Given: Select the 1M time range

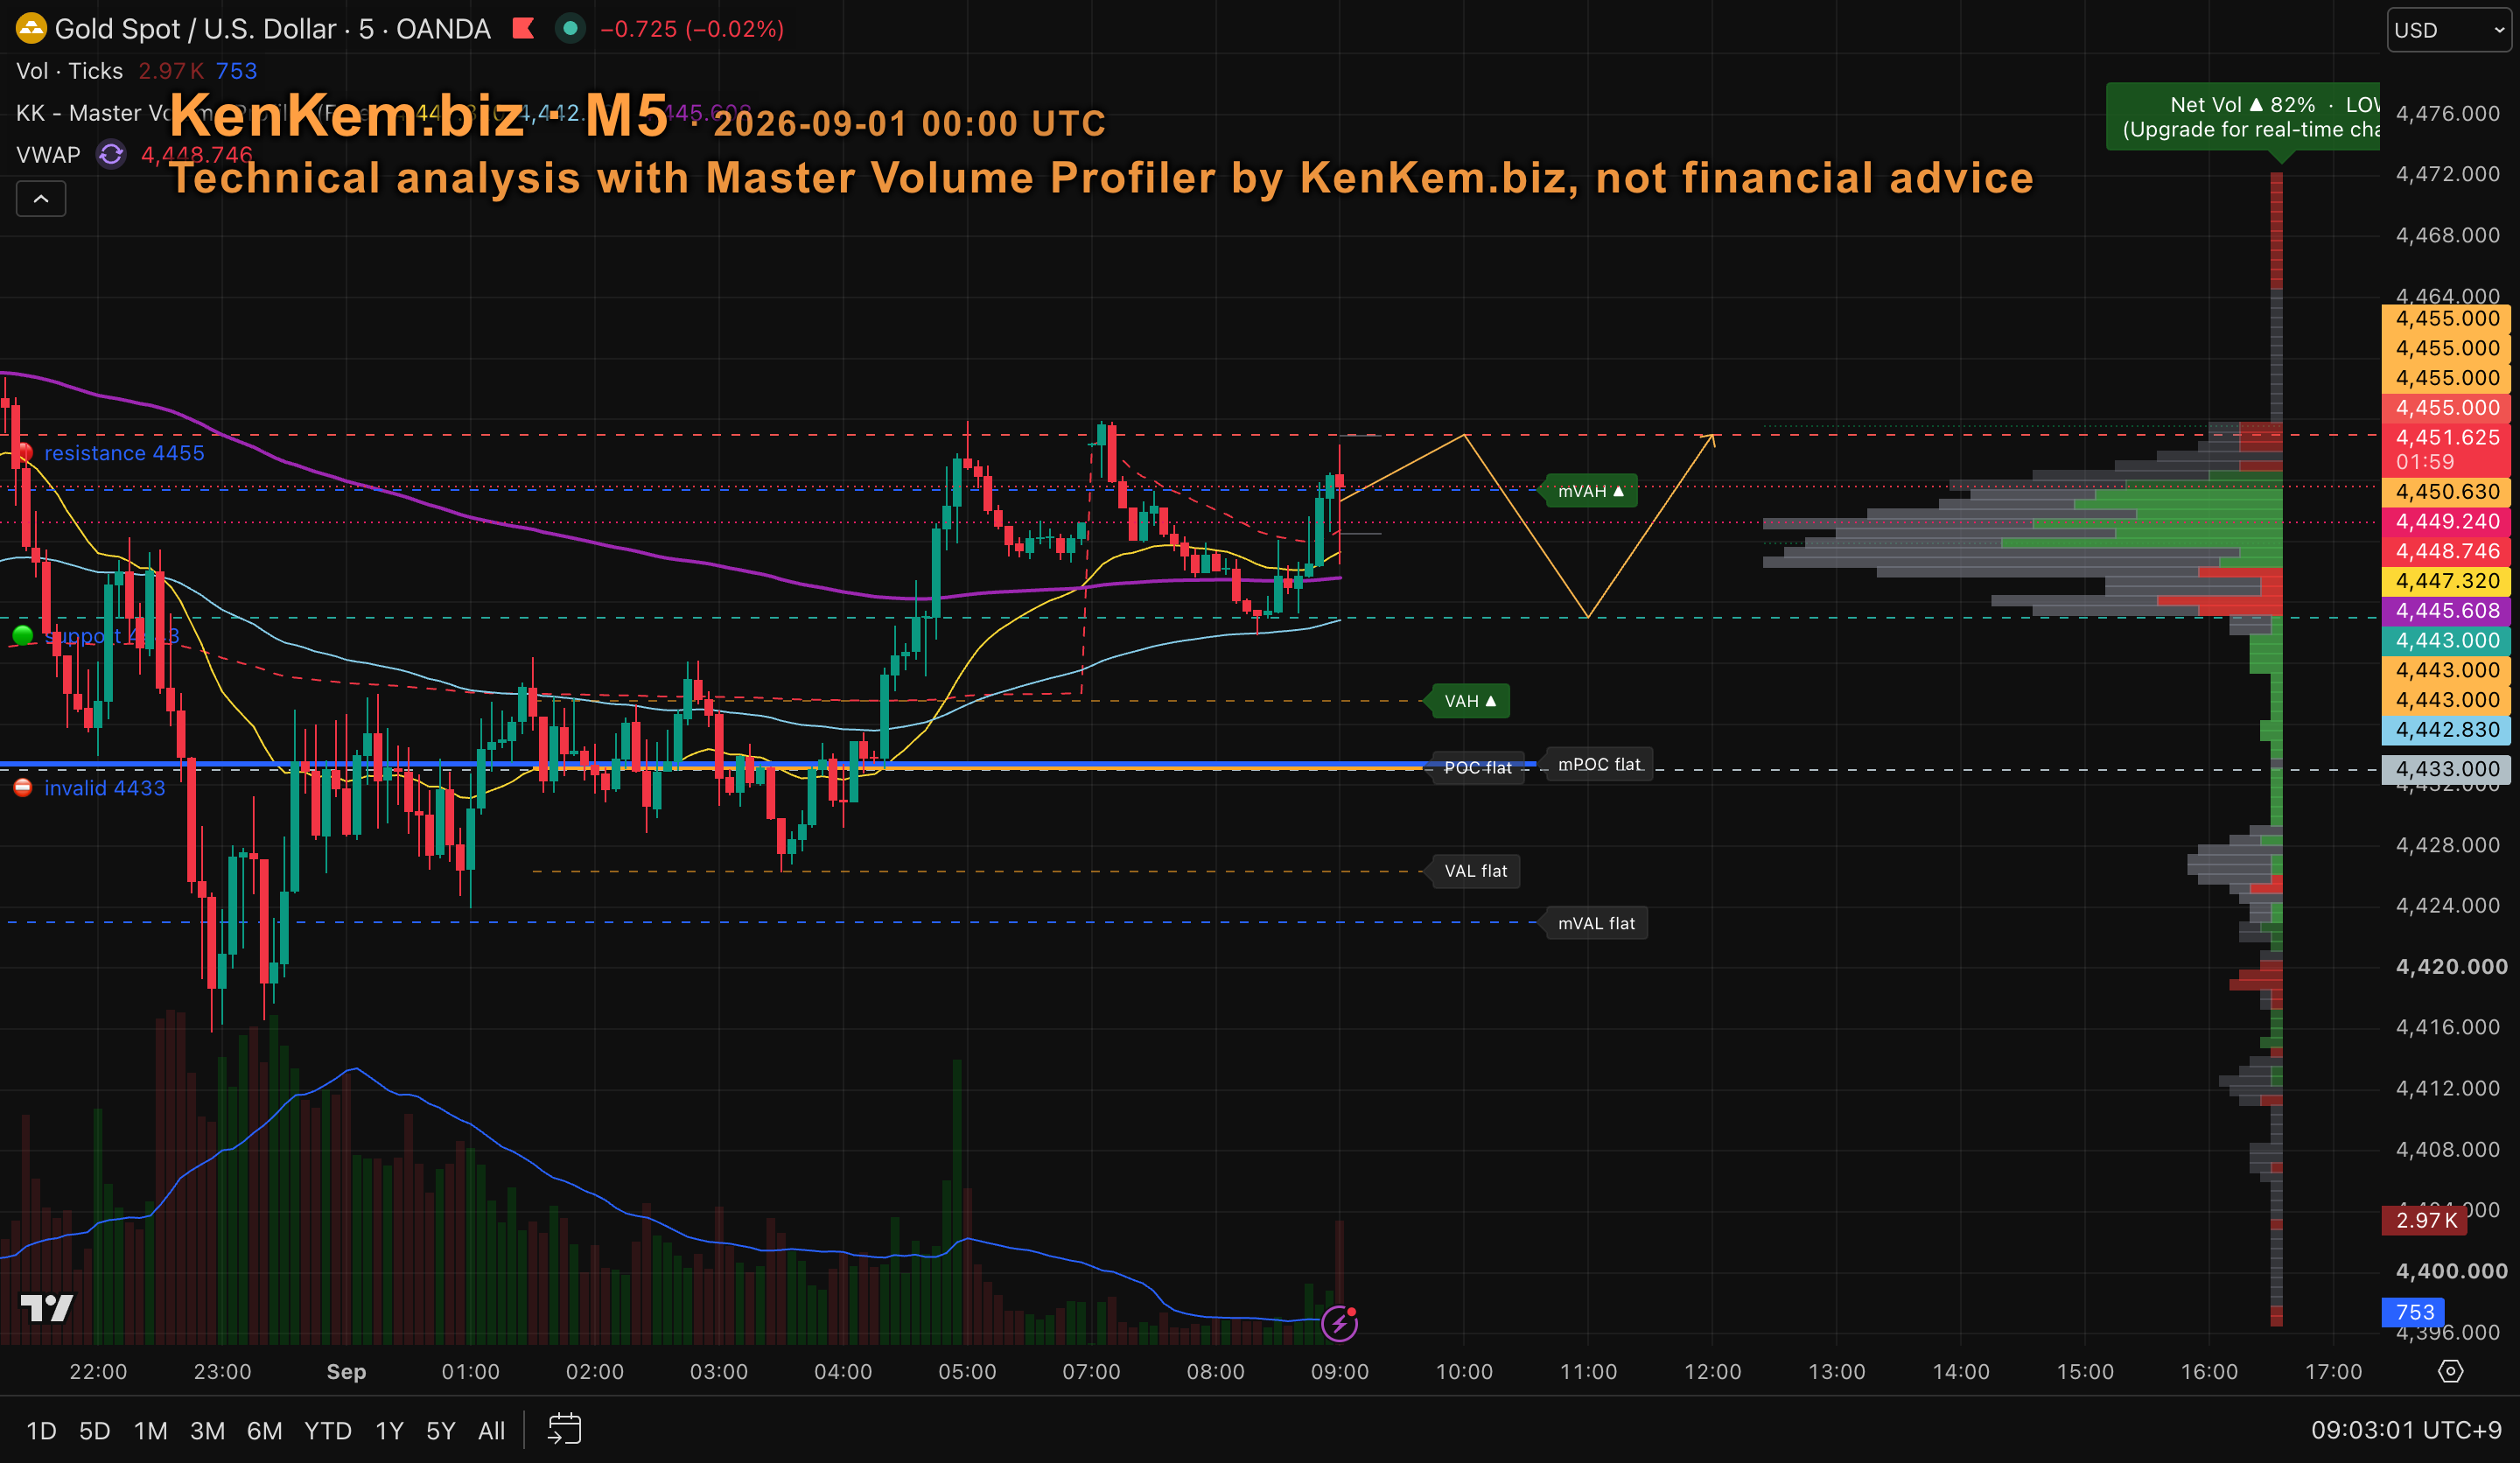Looking at the screenshot, I should coord(151,1431).
